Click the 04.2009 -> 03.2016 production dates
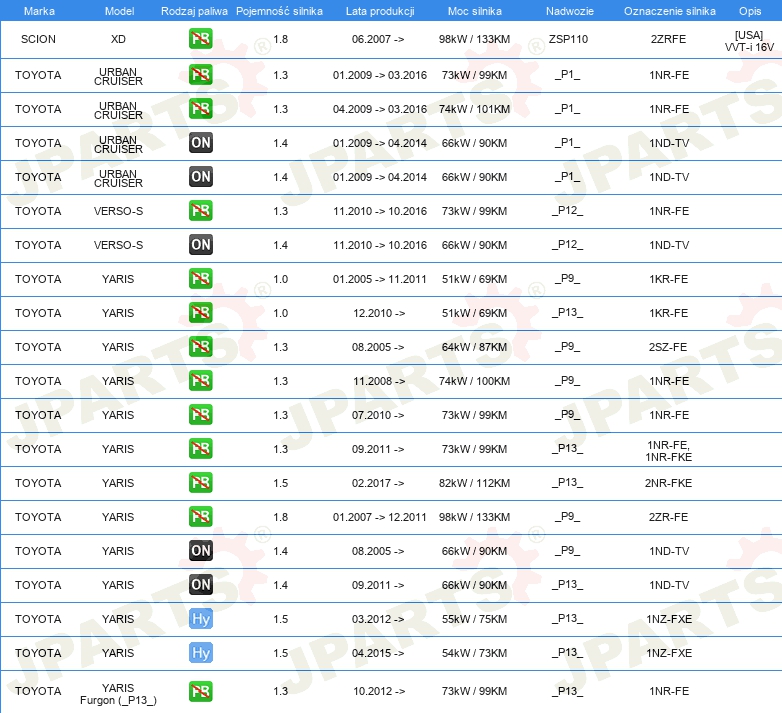 click(x=380, y=109)
